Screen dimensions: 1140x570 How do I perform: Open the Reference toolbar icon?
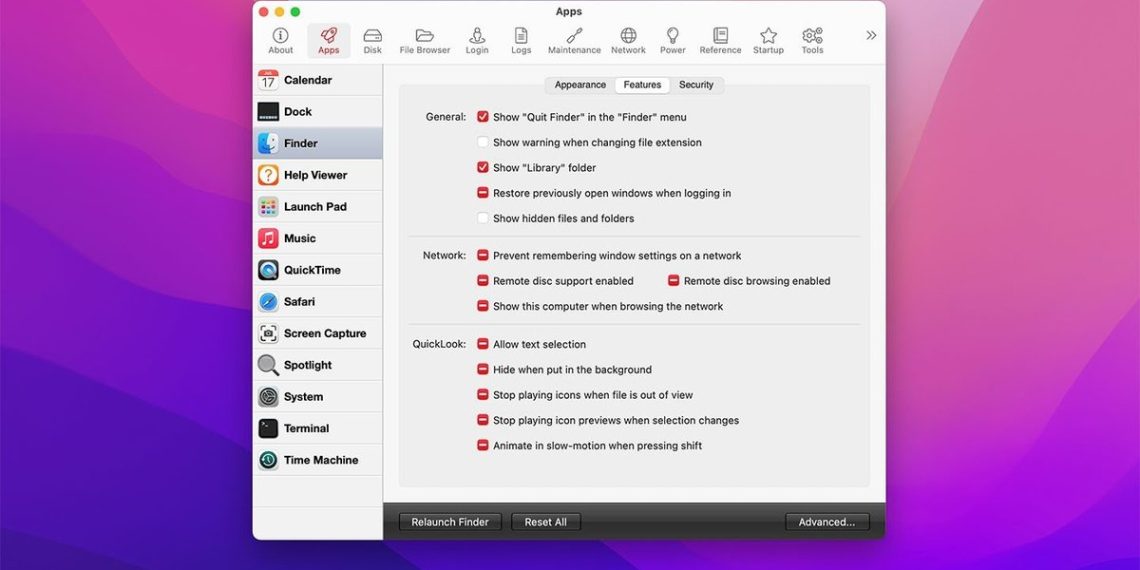click(x=720, y=40)
